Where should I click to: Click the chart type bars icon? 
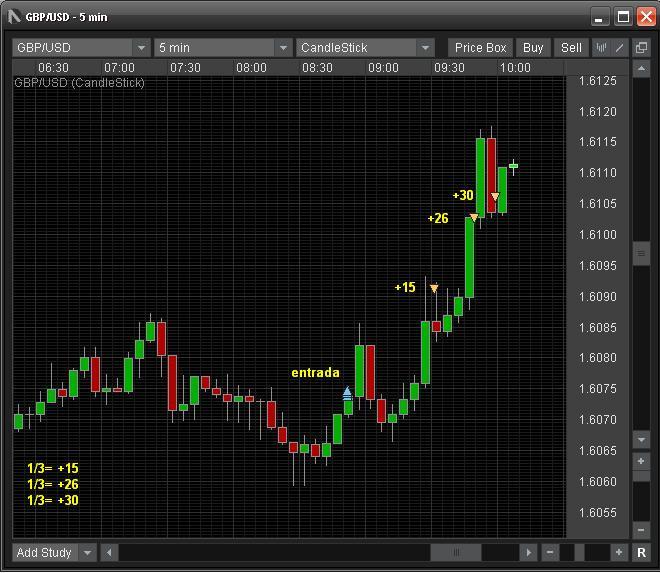click(x=602, y=48)
